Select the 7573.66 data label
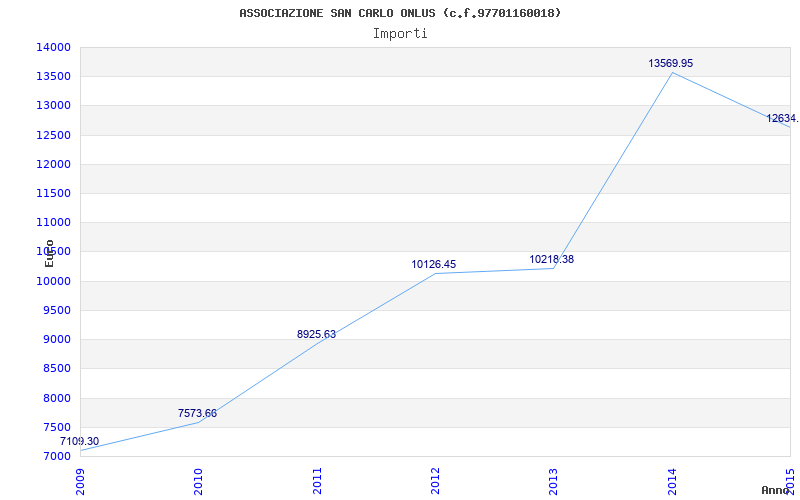 coord(197,413)
